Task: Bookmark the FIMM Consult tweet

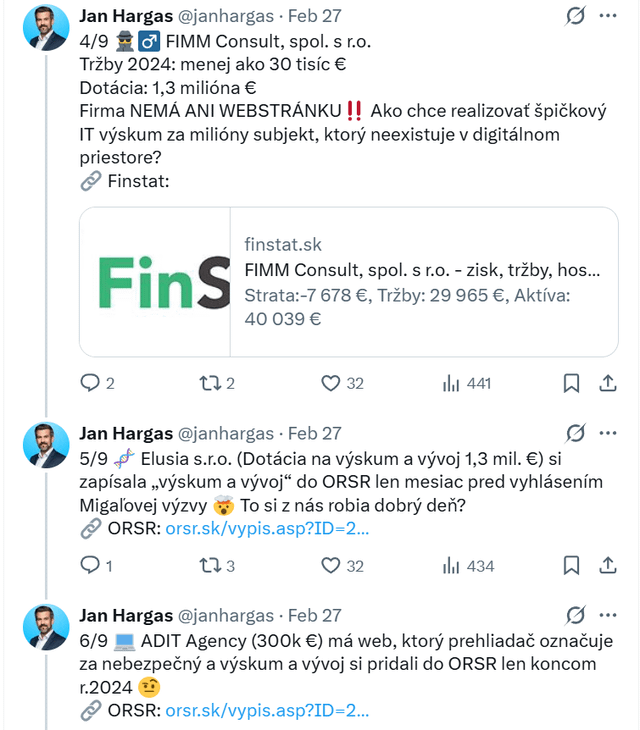Action: pos(571,383)
